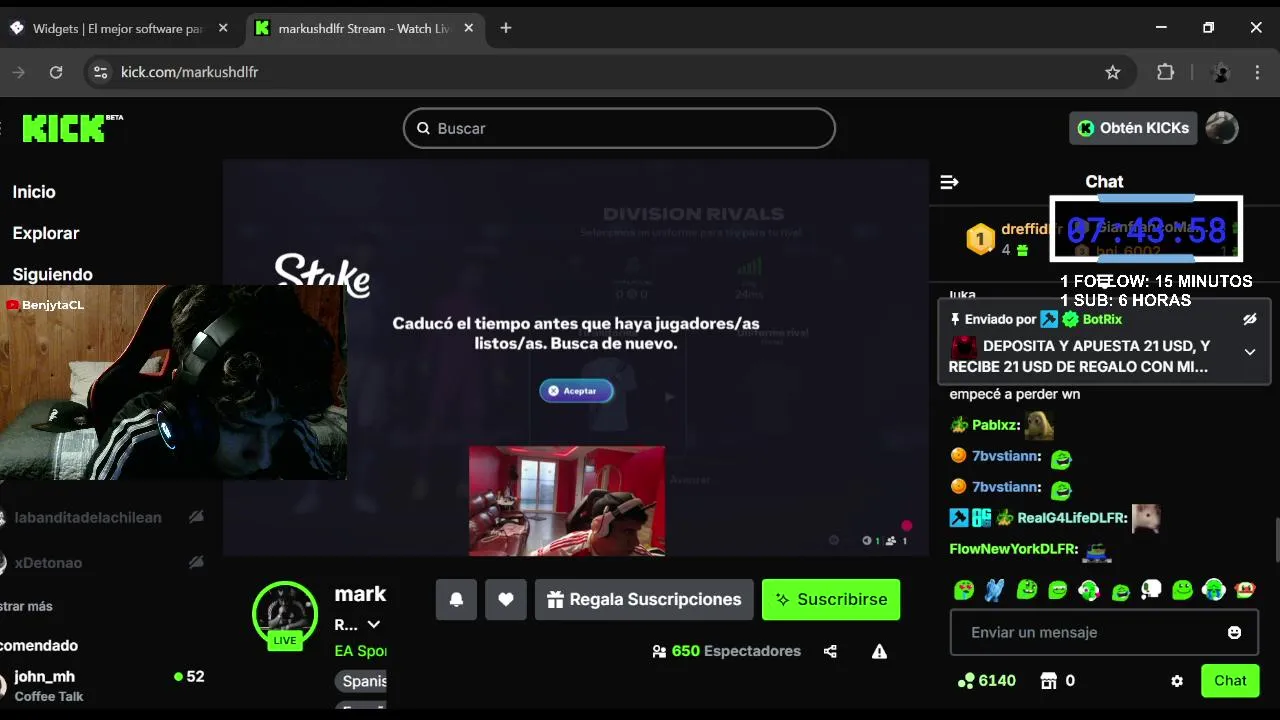Open the user profile avatar top right
Viewport: 1280px width, 720px height.
(x=1222, y=128)
